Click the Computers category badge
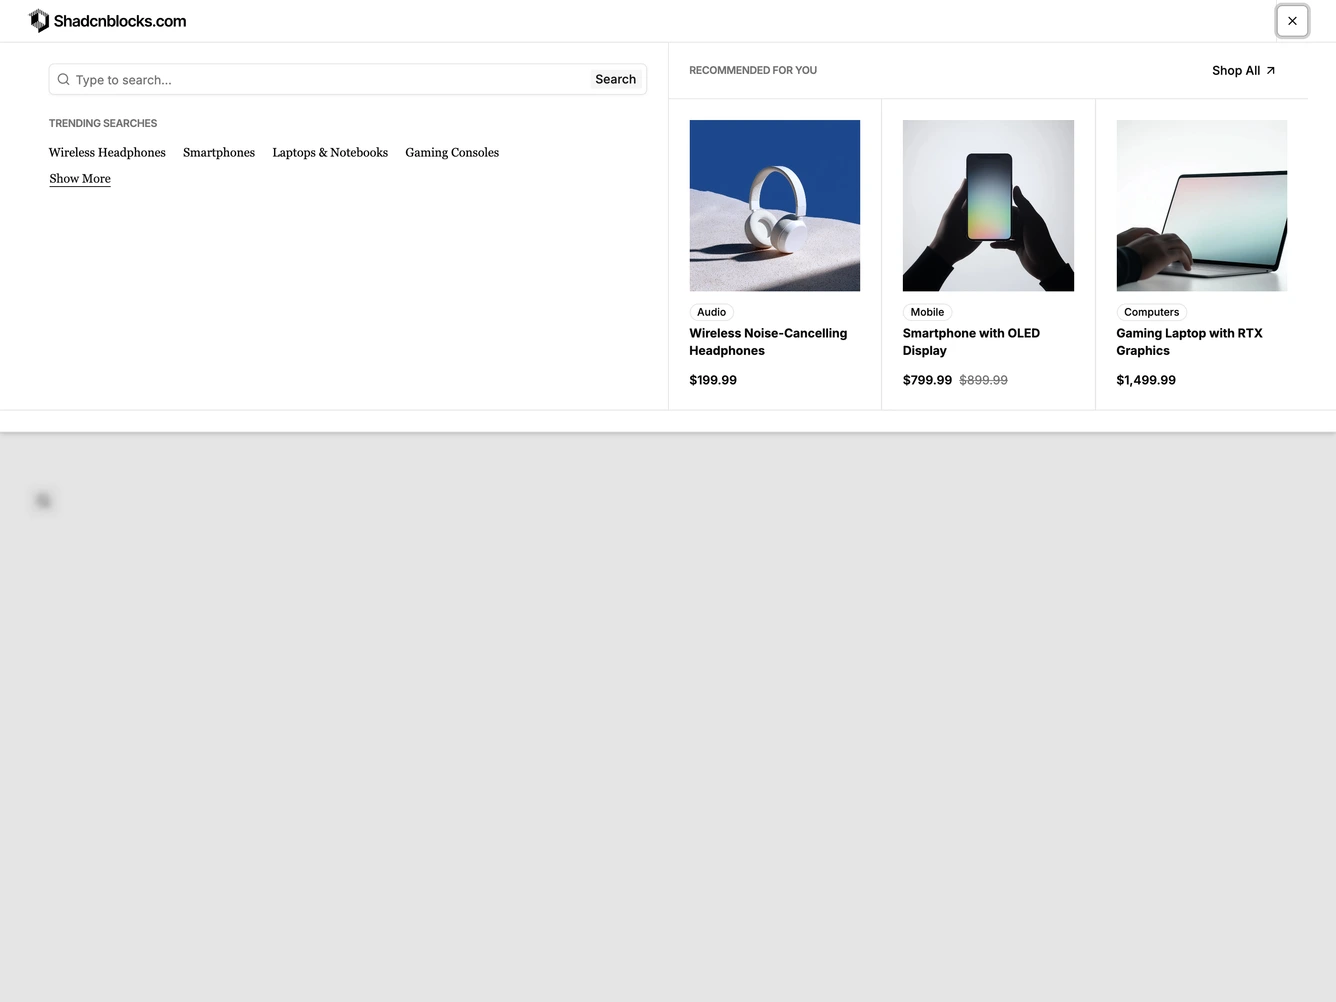Viewport: 1336px width, 1002px height. tap(1152, 312)
